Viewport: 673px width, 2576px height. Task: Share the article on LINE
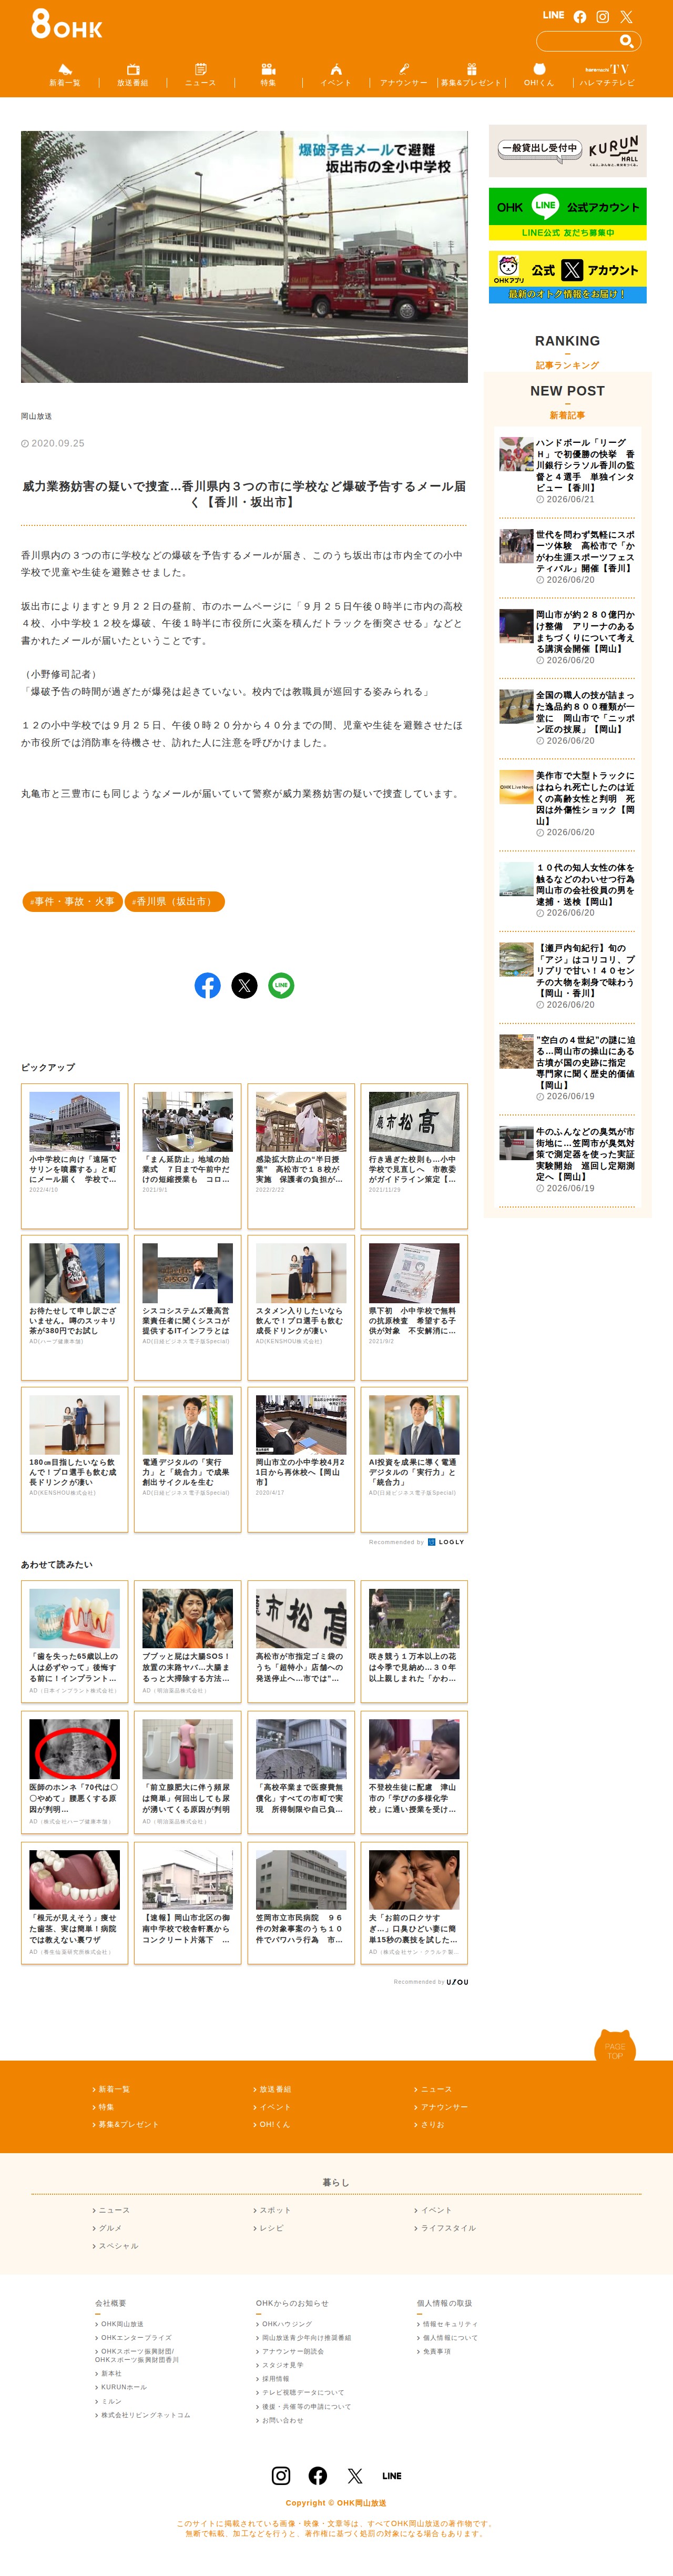click(281, 985)
